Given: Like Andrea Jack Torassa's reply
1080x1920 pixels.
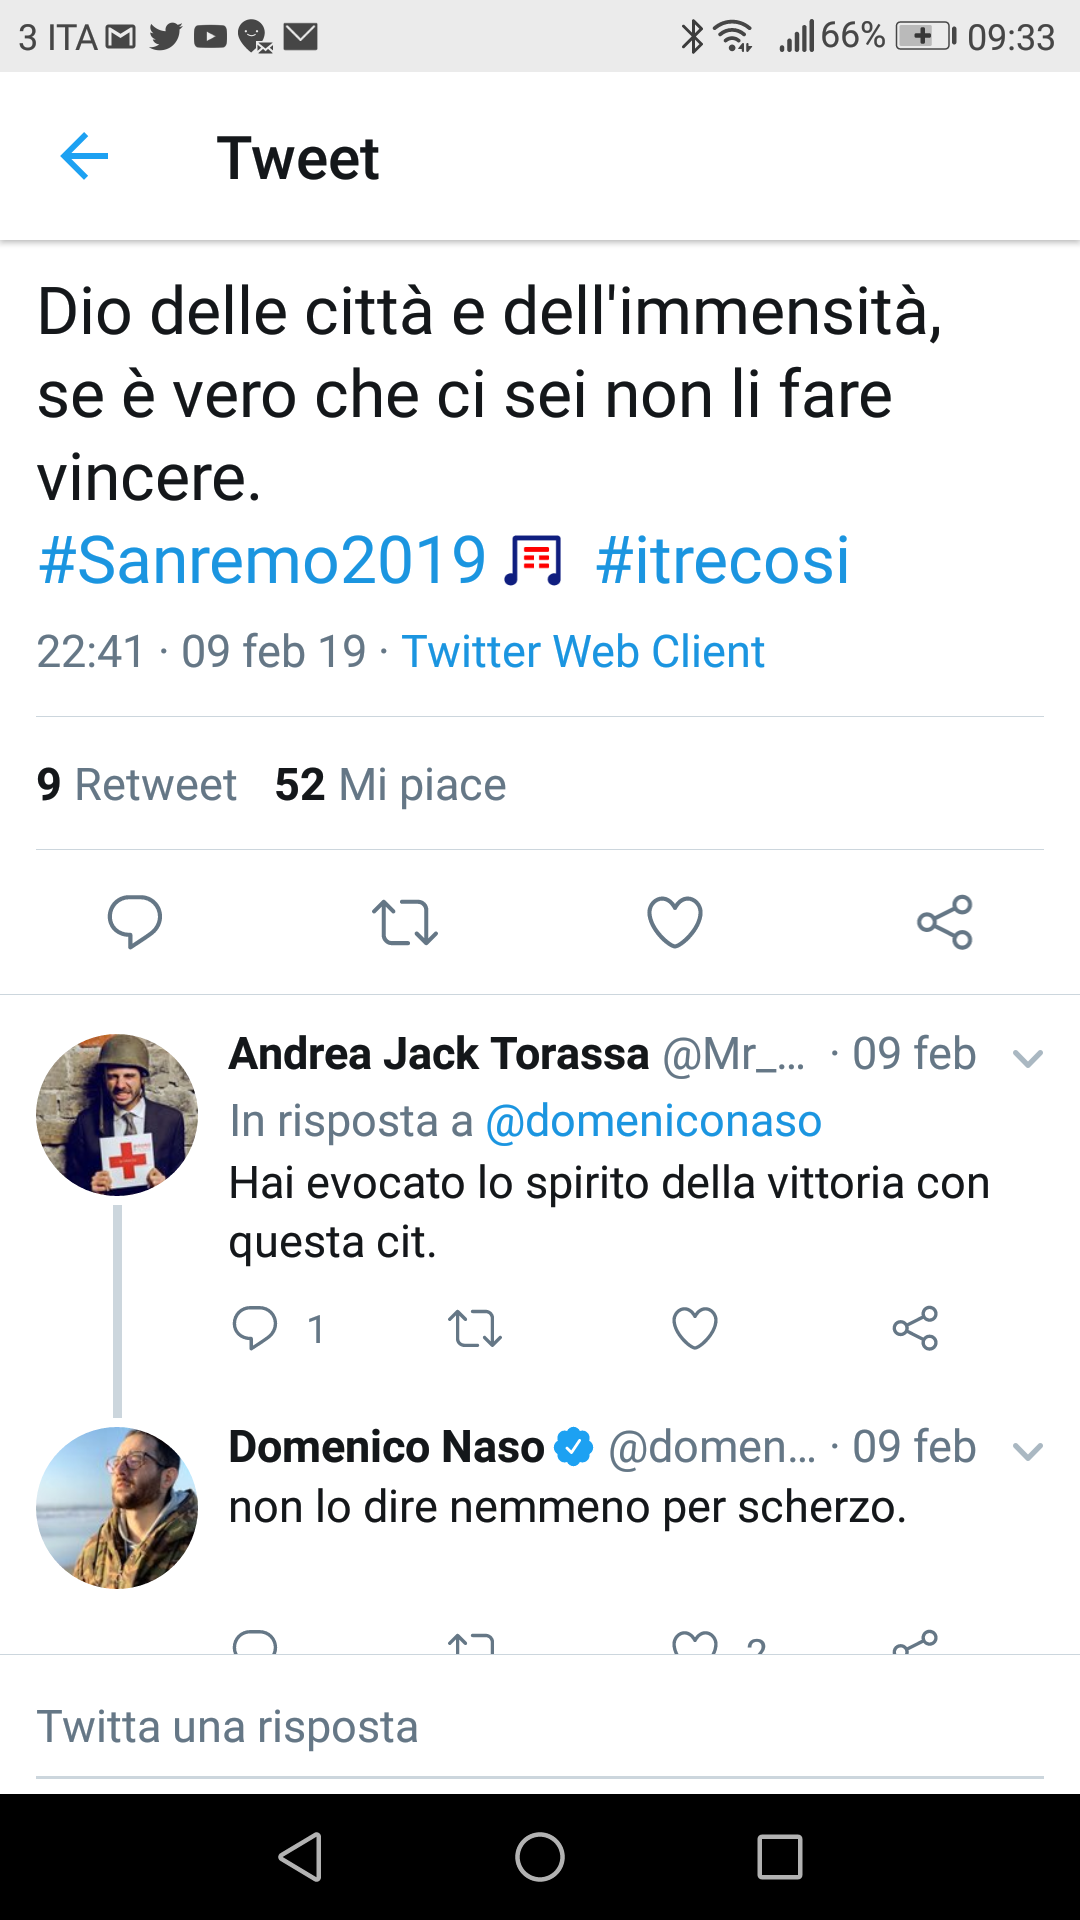Looking at the screenshot, I should 695,1328.
